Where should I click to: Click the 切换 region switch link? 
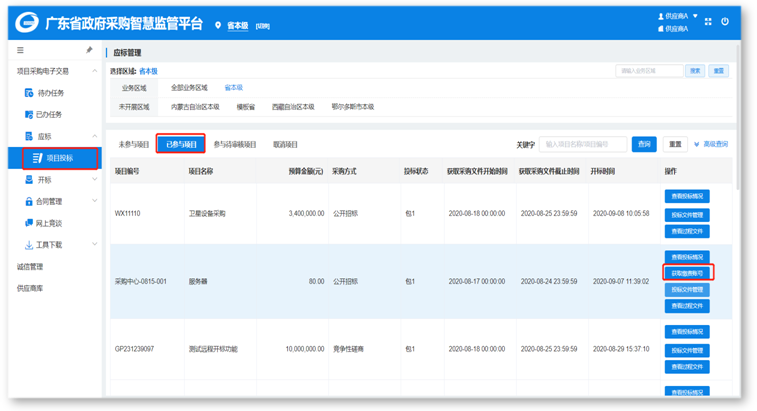(x=263, y=26)
